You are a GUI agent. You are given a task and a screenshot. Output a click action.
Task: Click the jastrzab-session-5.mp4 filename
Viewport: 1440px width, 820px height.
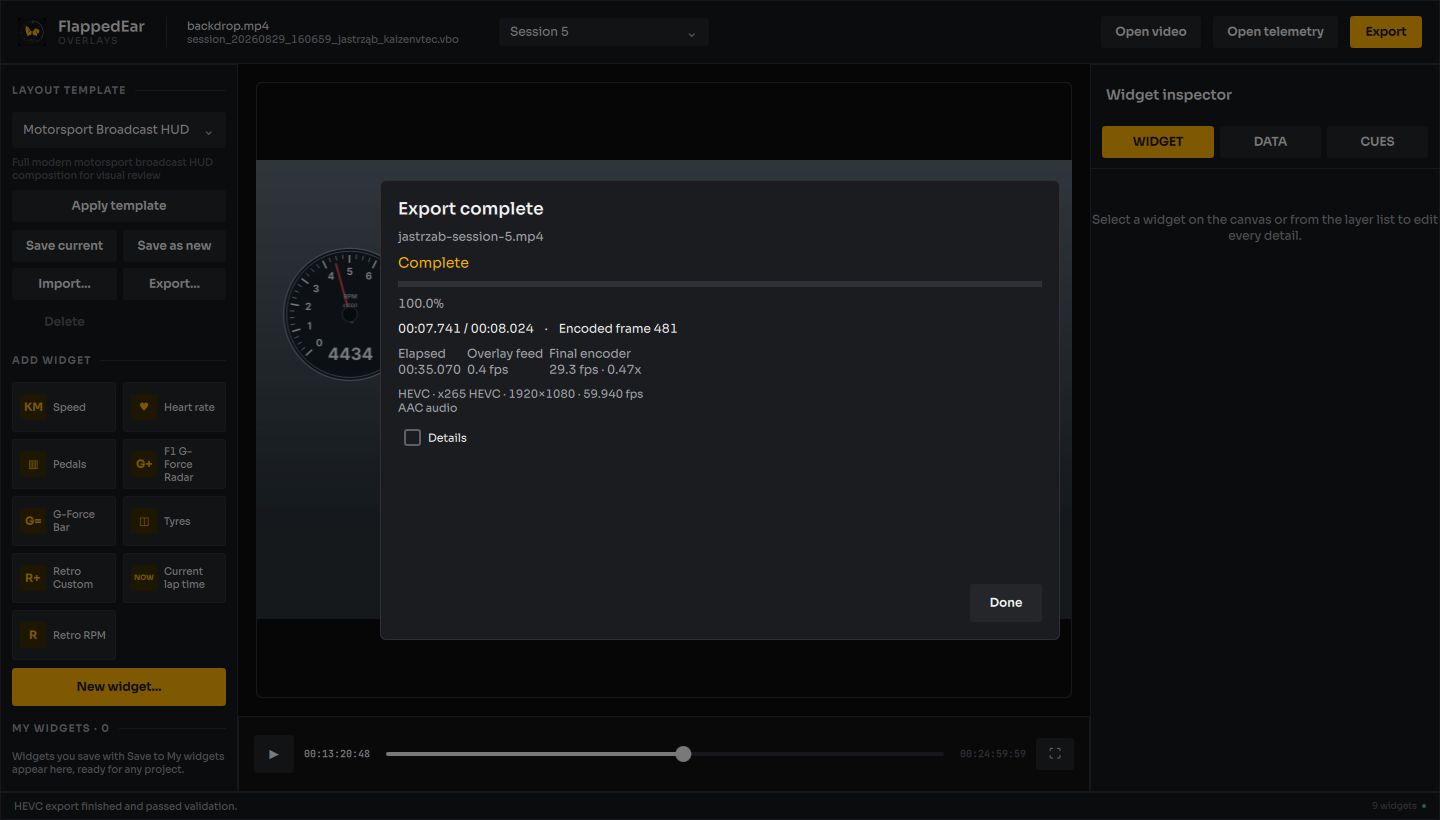click(x=471, y=237)
